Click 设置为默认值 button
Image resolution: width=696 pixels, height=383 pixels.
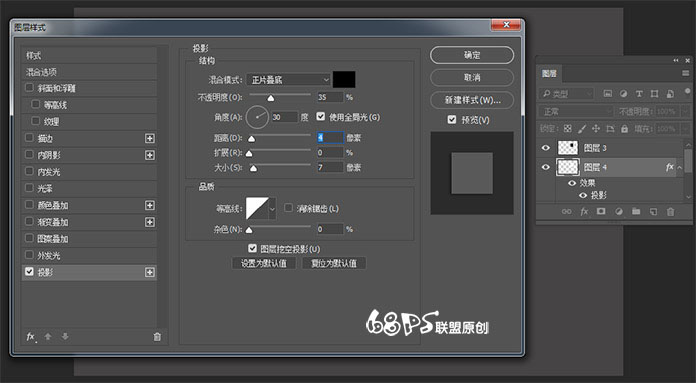coord(264,263)
